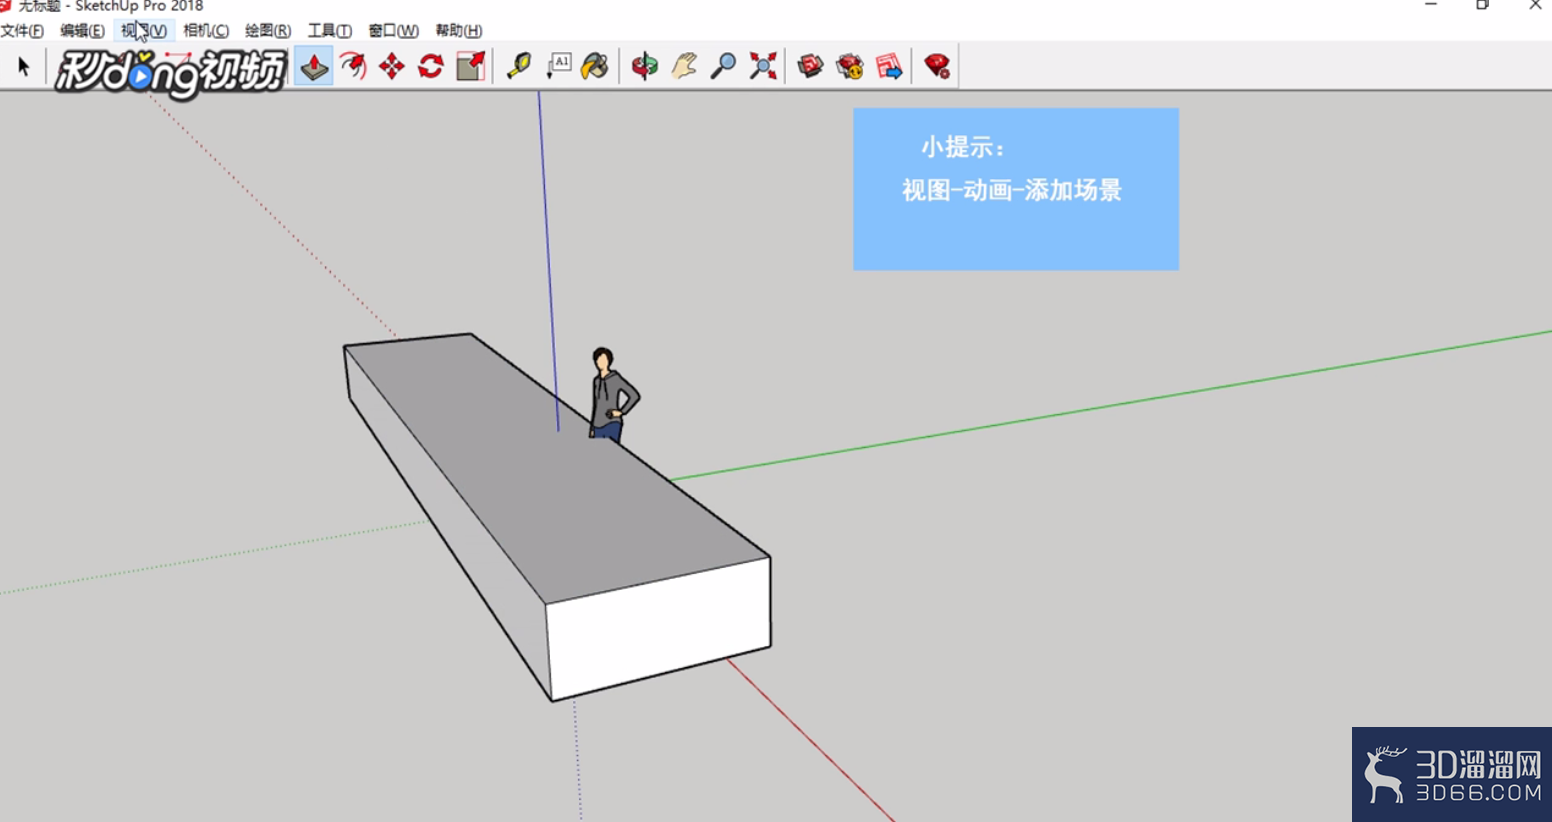Click the Send to LayOut icon

(x=889, y=66)
